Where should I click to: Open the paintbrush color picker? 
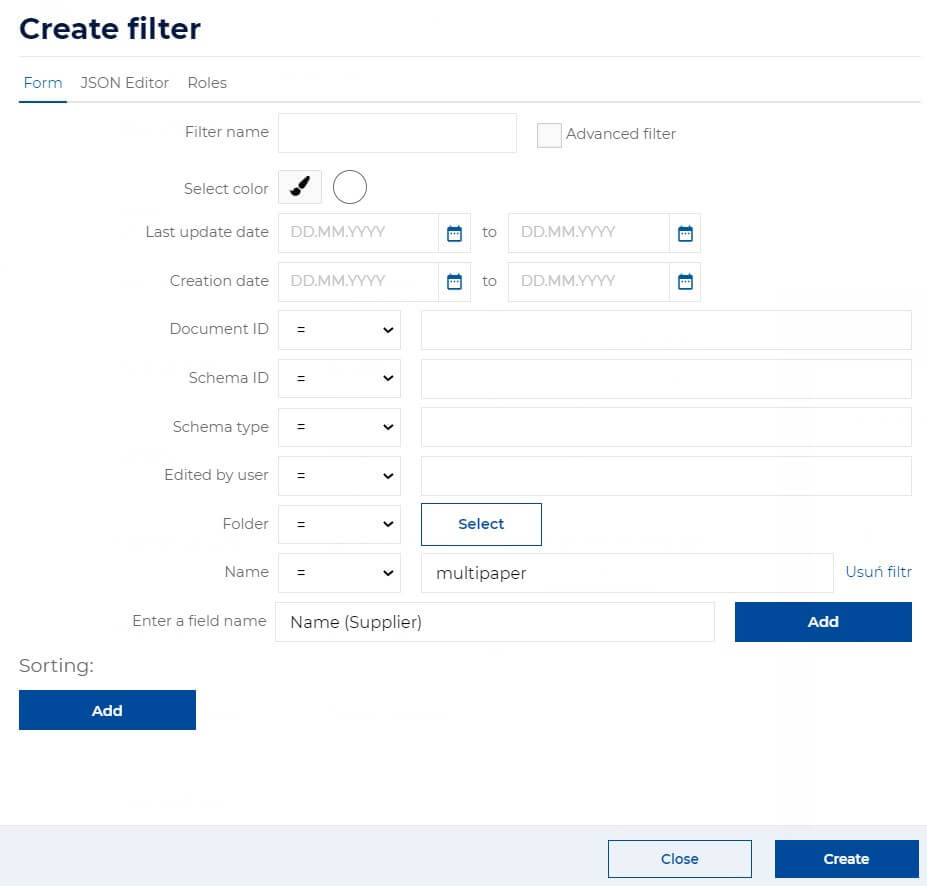[x=300, y=187]
